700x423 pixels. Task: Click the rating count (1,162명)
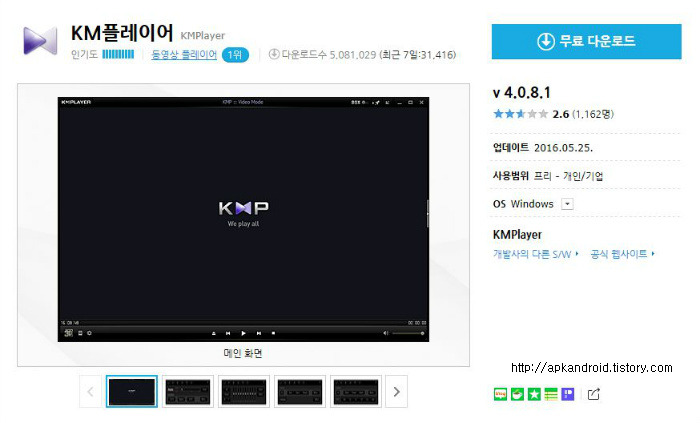click(x=592, y=114)
